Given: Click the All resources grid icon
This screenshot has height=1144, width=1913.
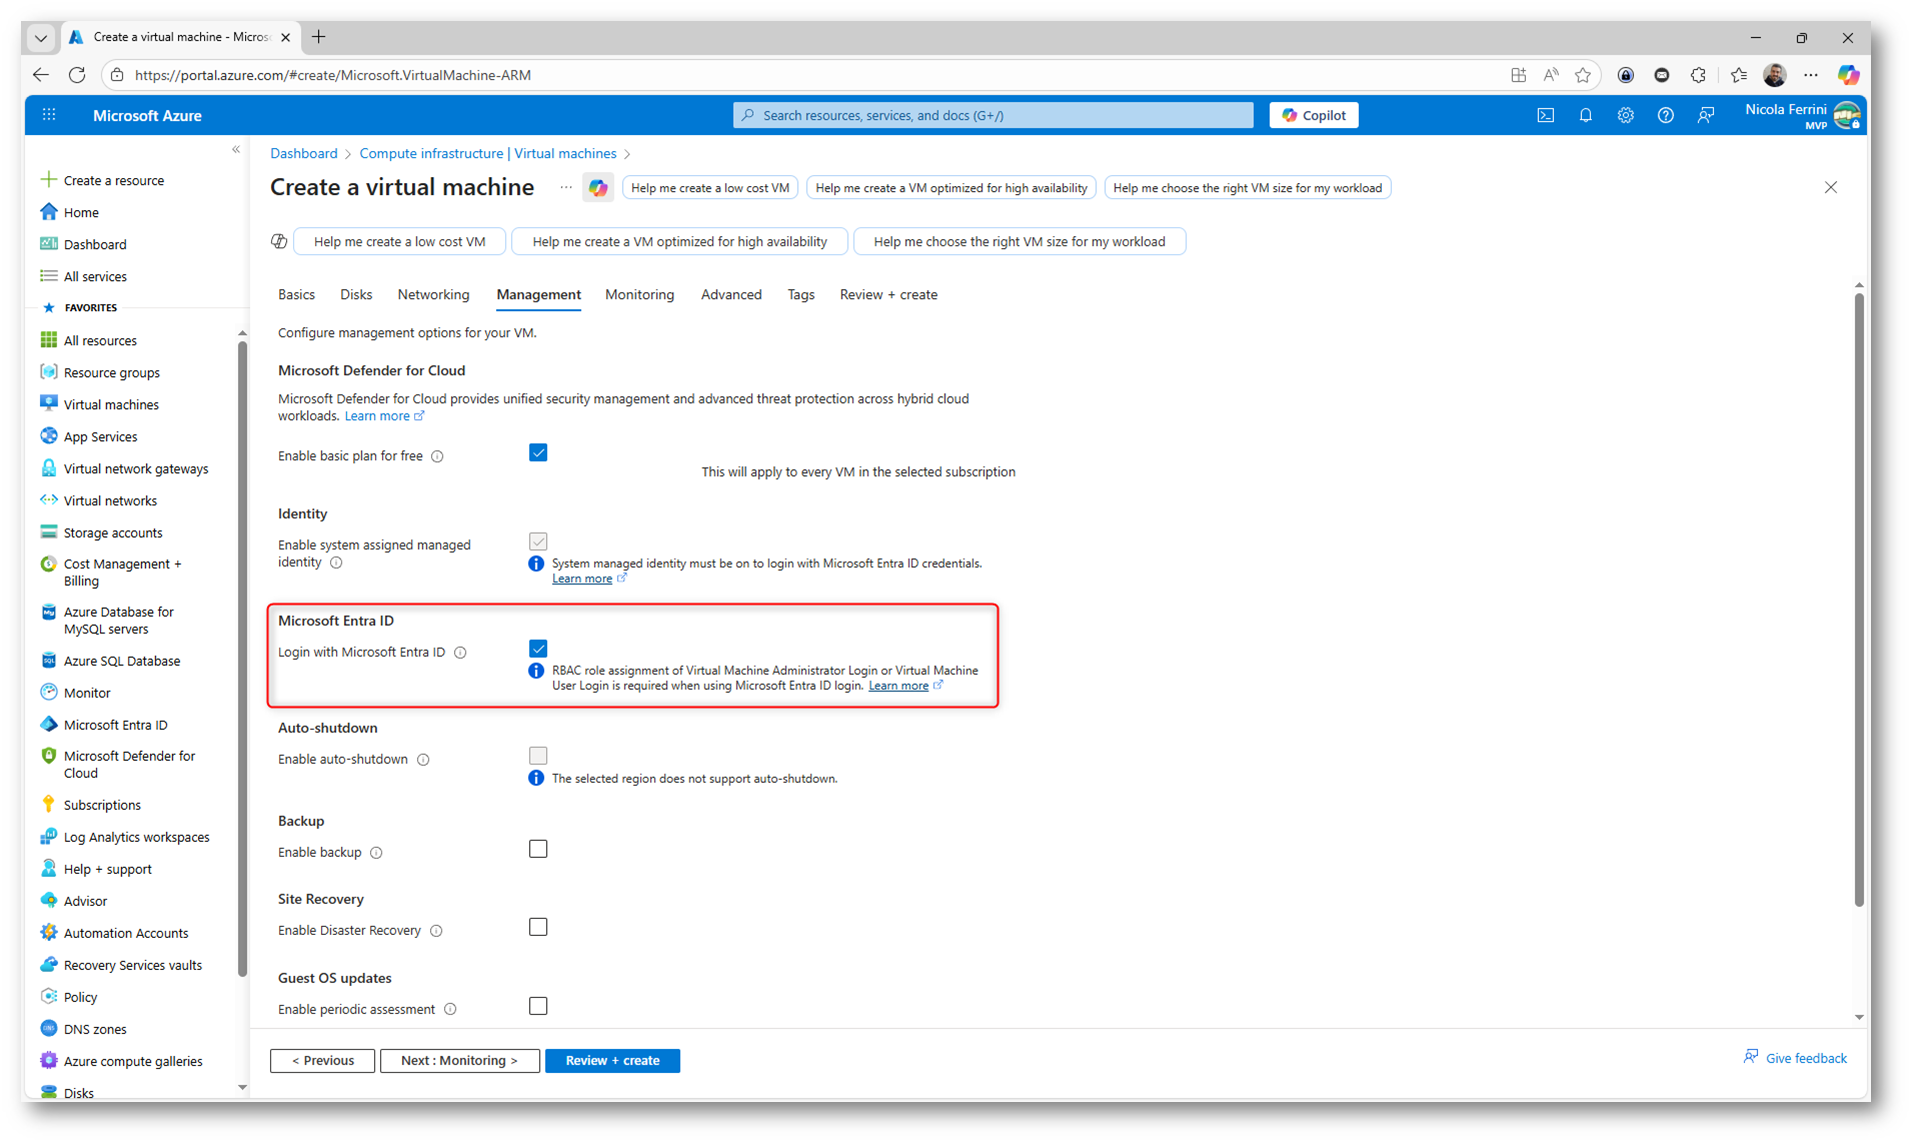Looking at the screenshot, I should [x=48, y=340].
